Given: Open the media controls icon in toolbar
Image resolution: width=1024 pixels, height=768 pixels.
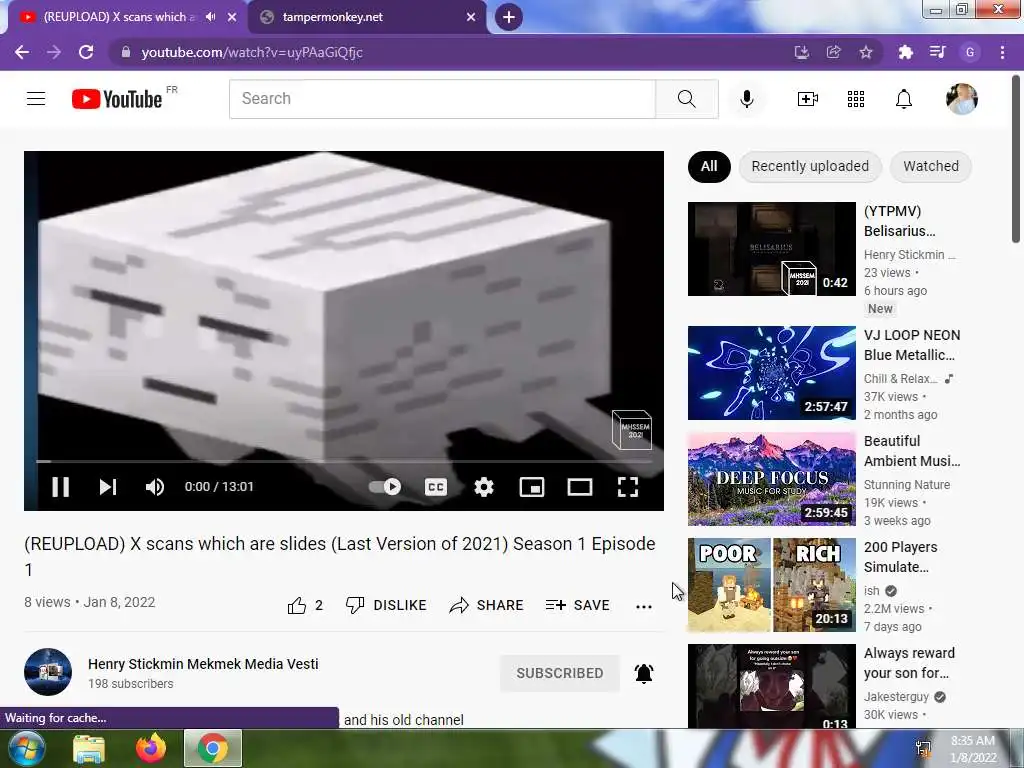Looking at the screenshot, I should (938, 52).
